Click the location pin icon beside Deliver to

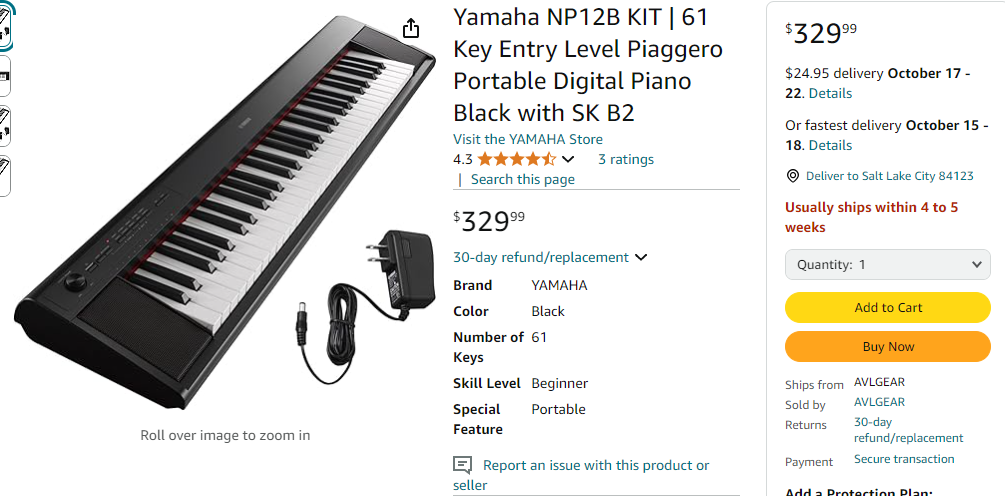793,176
